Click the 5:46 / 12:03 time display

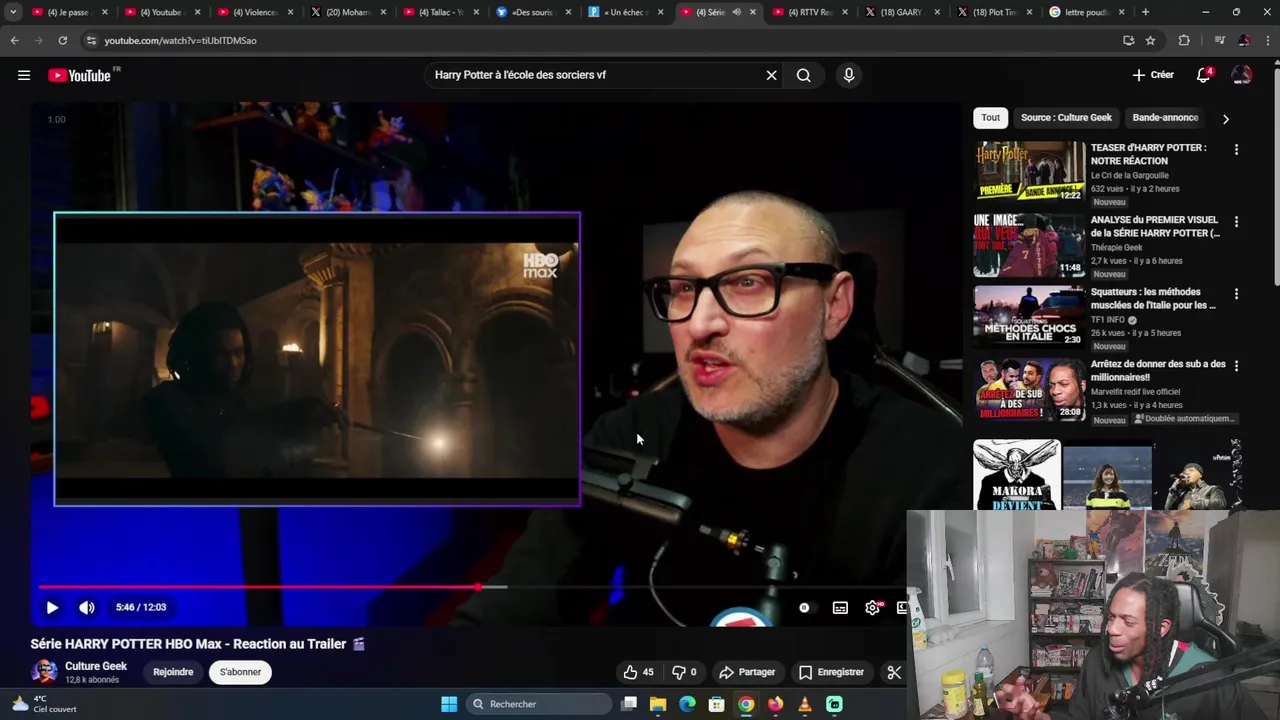click(x=141, y=607)
